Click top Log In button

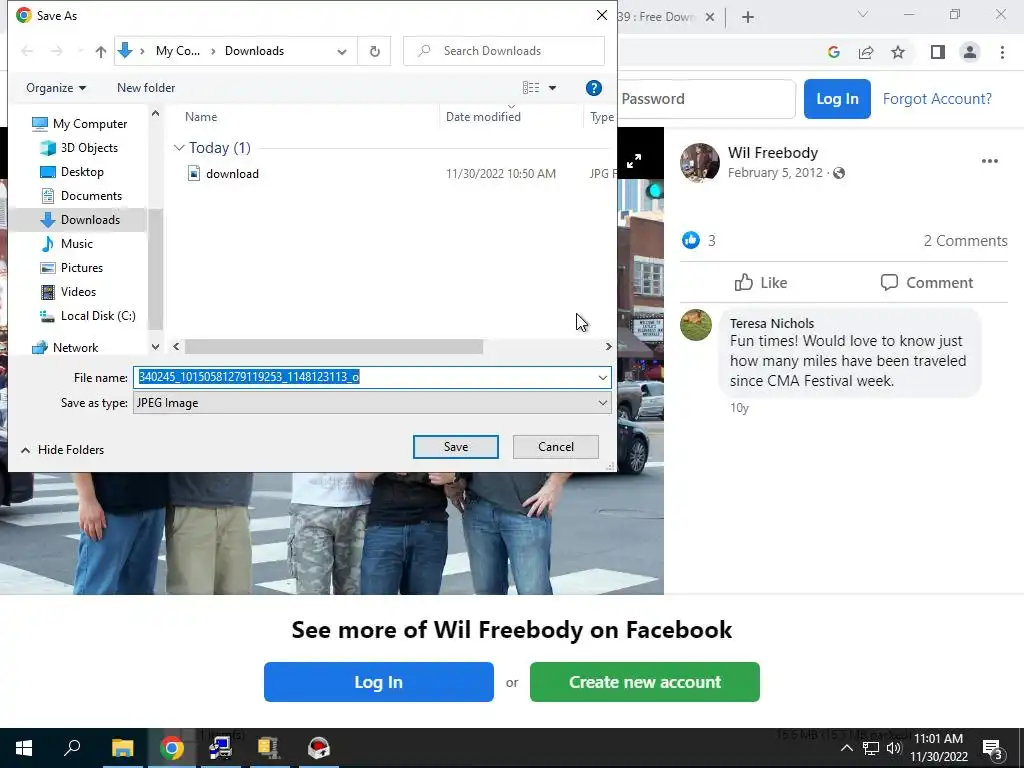[x=837, y=99]
